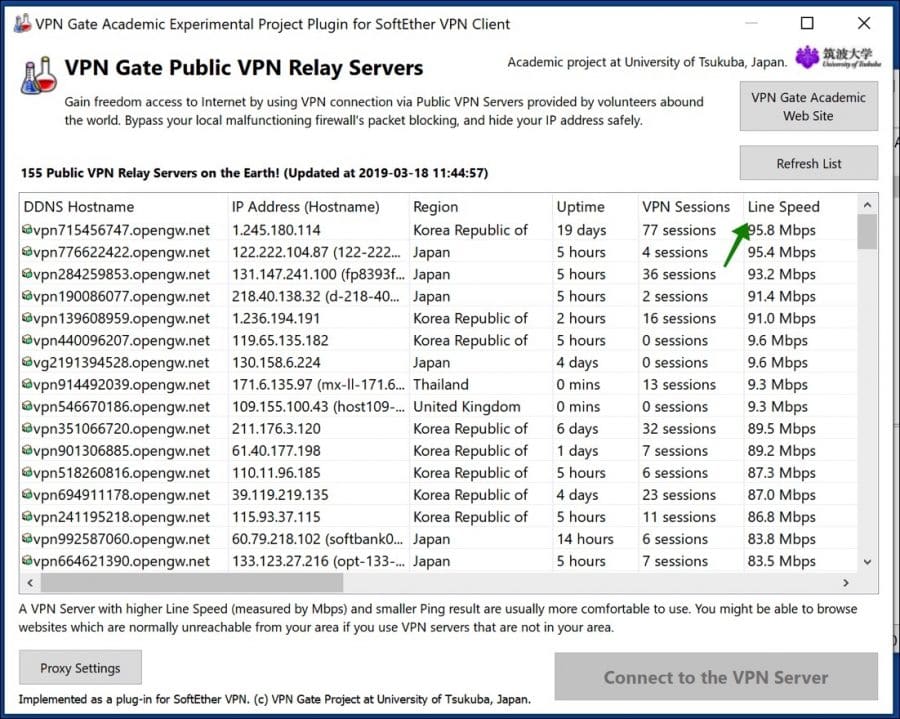Viewport: 900px width, 719px height.
Task: Click the 23 sessions cell
Action: coord(679,494)
